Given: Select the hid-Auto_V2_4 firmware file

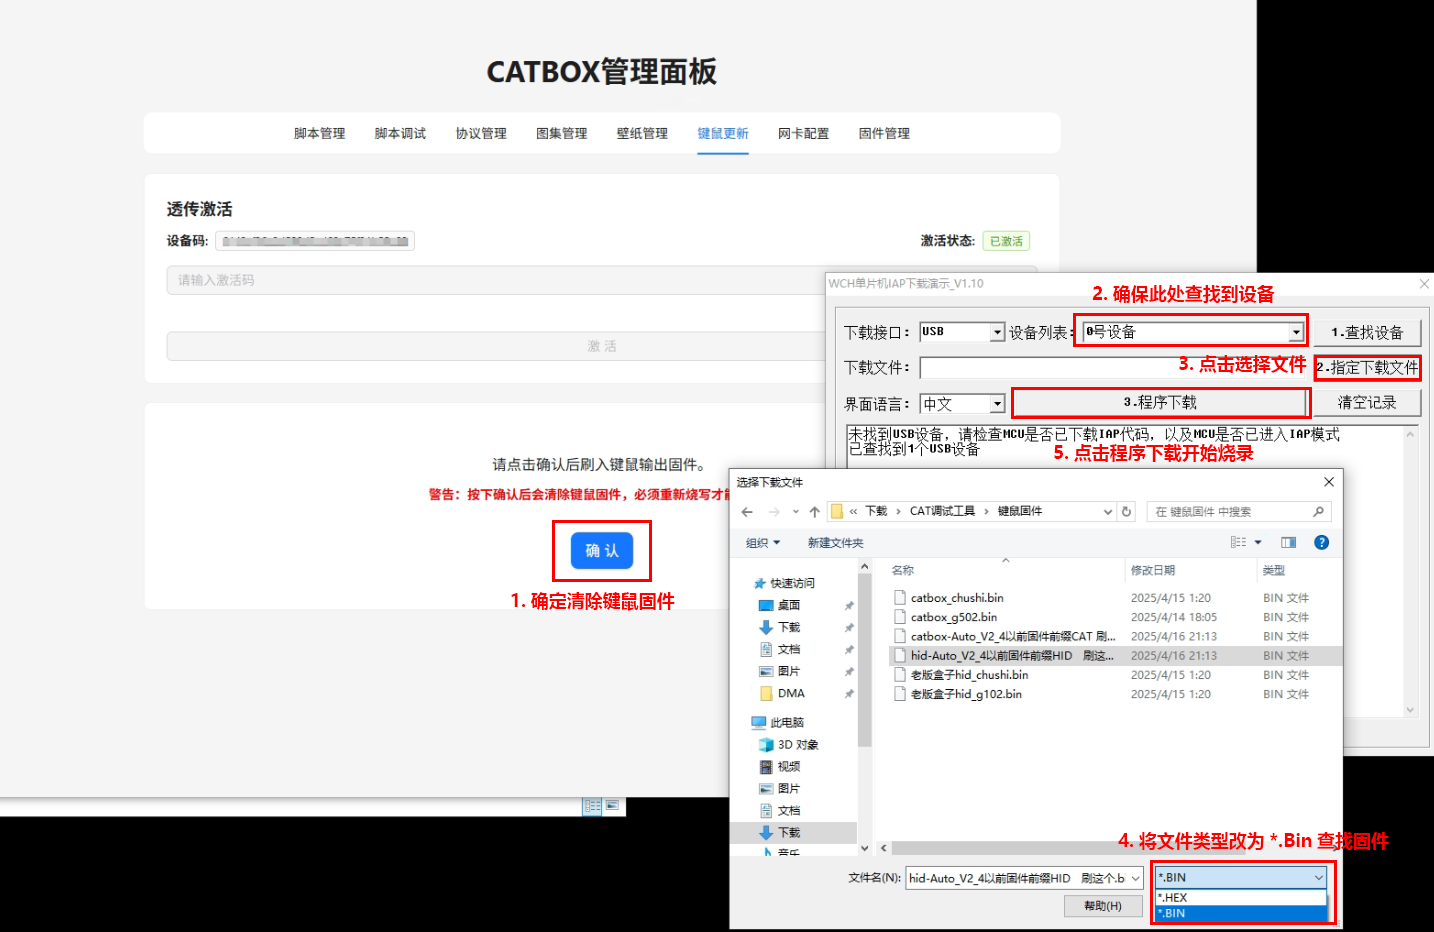Looking at the screenshot, I should (1012, 656).
